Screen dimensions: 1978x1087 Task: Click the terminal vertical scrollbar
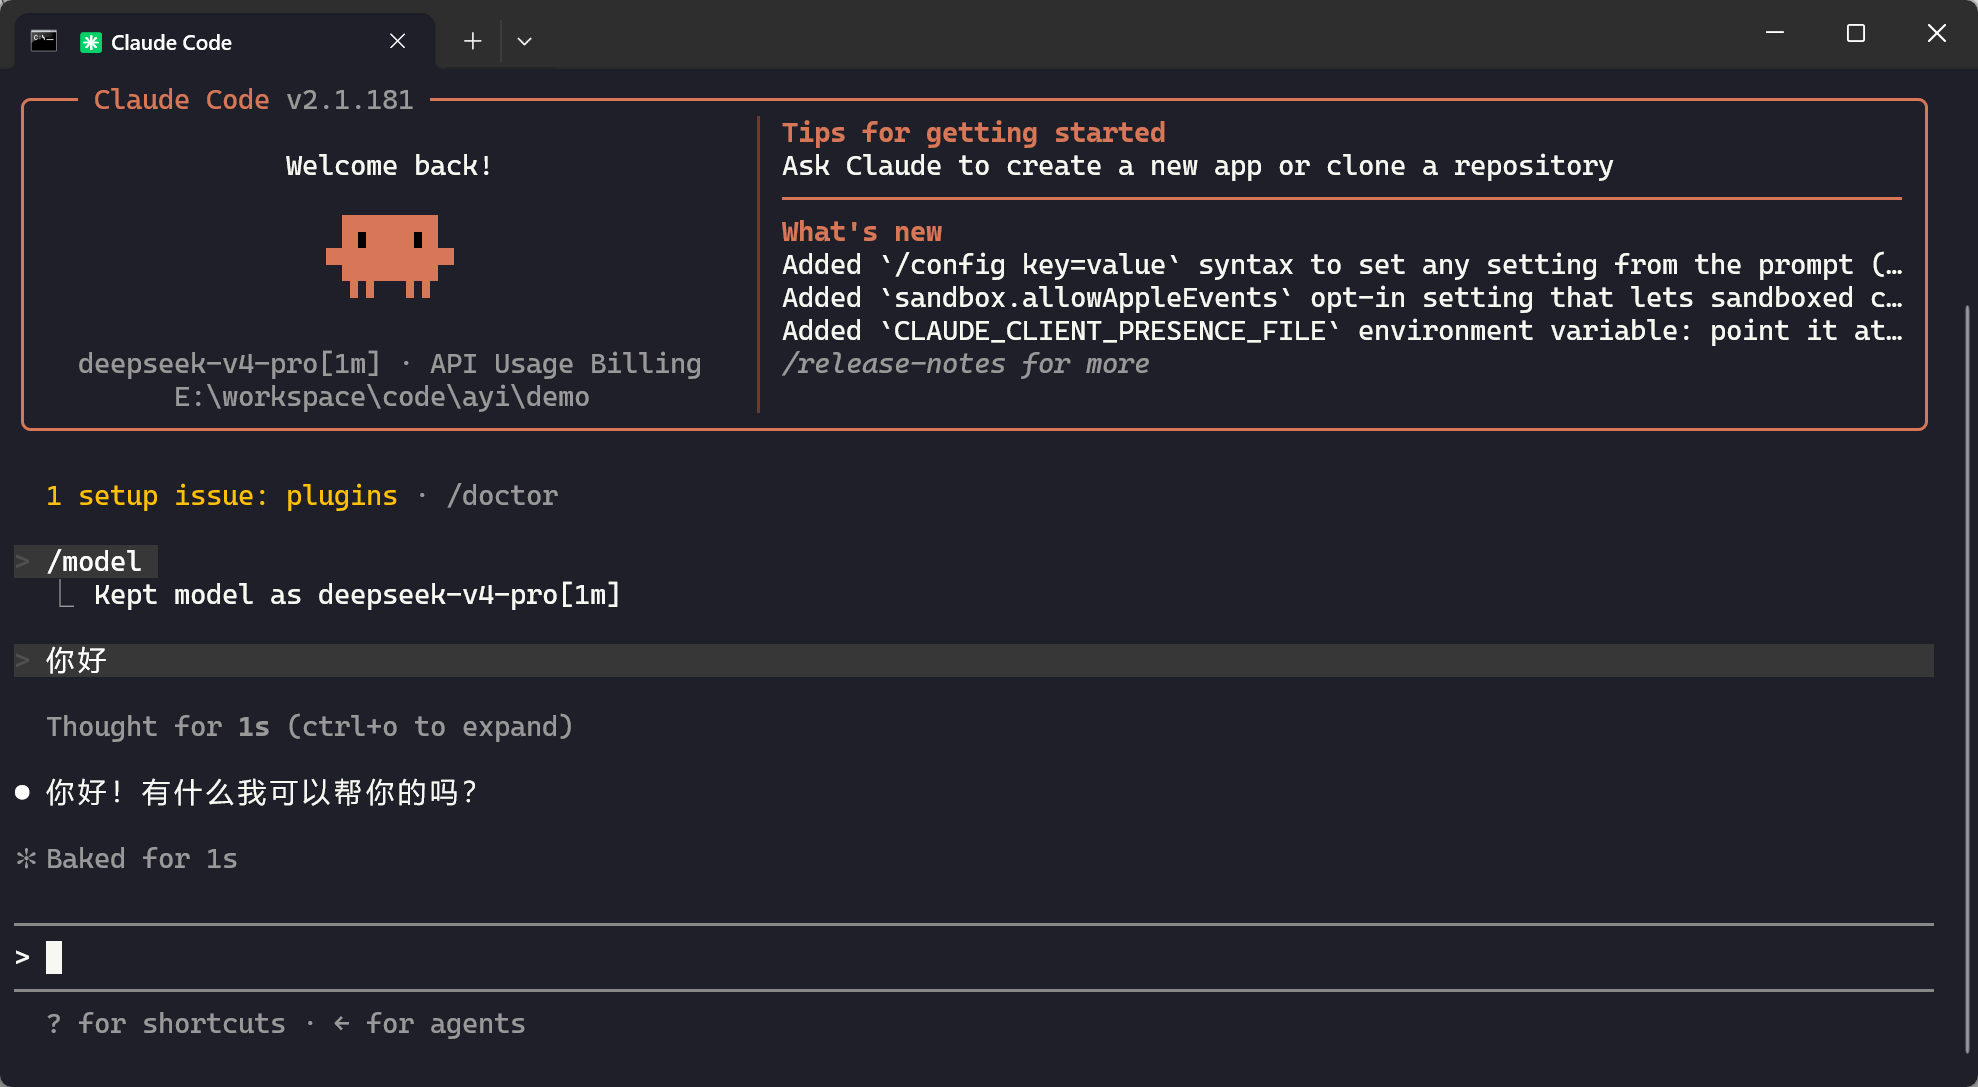1966,680
